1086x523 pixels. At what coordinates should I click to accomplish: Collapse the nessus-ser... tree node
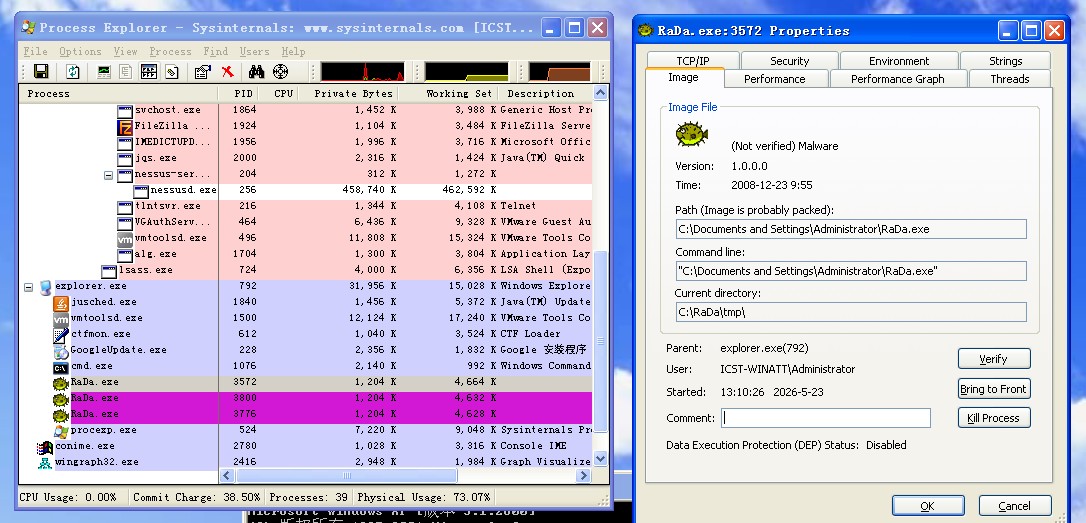tap(109, 175)
